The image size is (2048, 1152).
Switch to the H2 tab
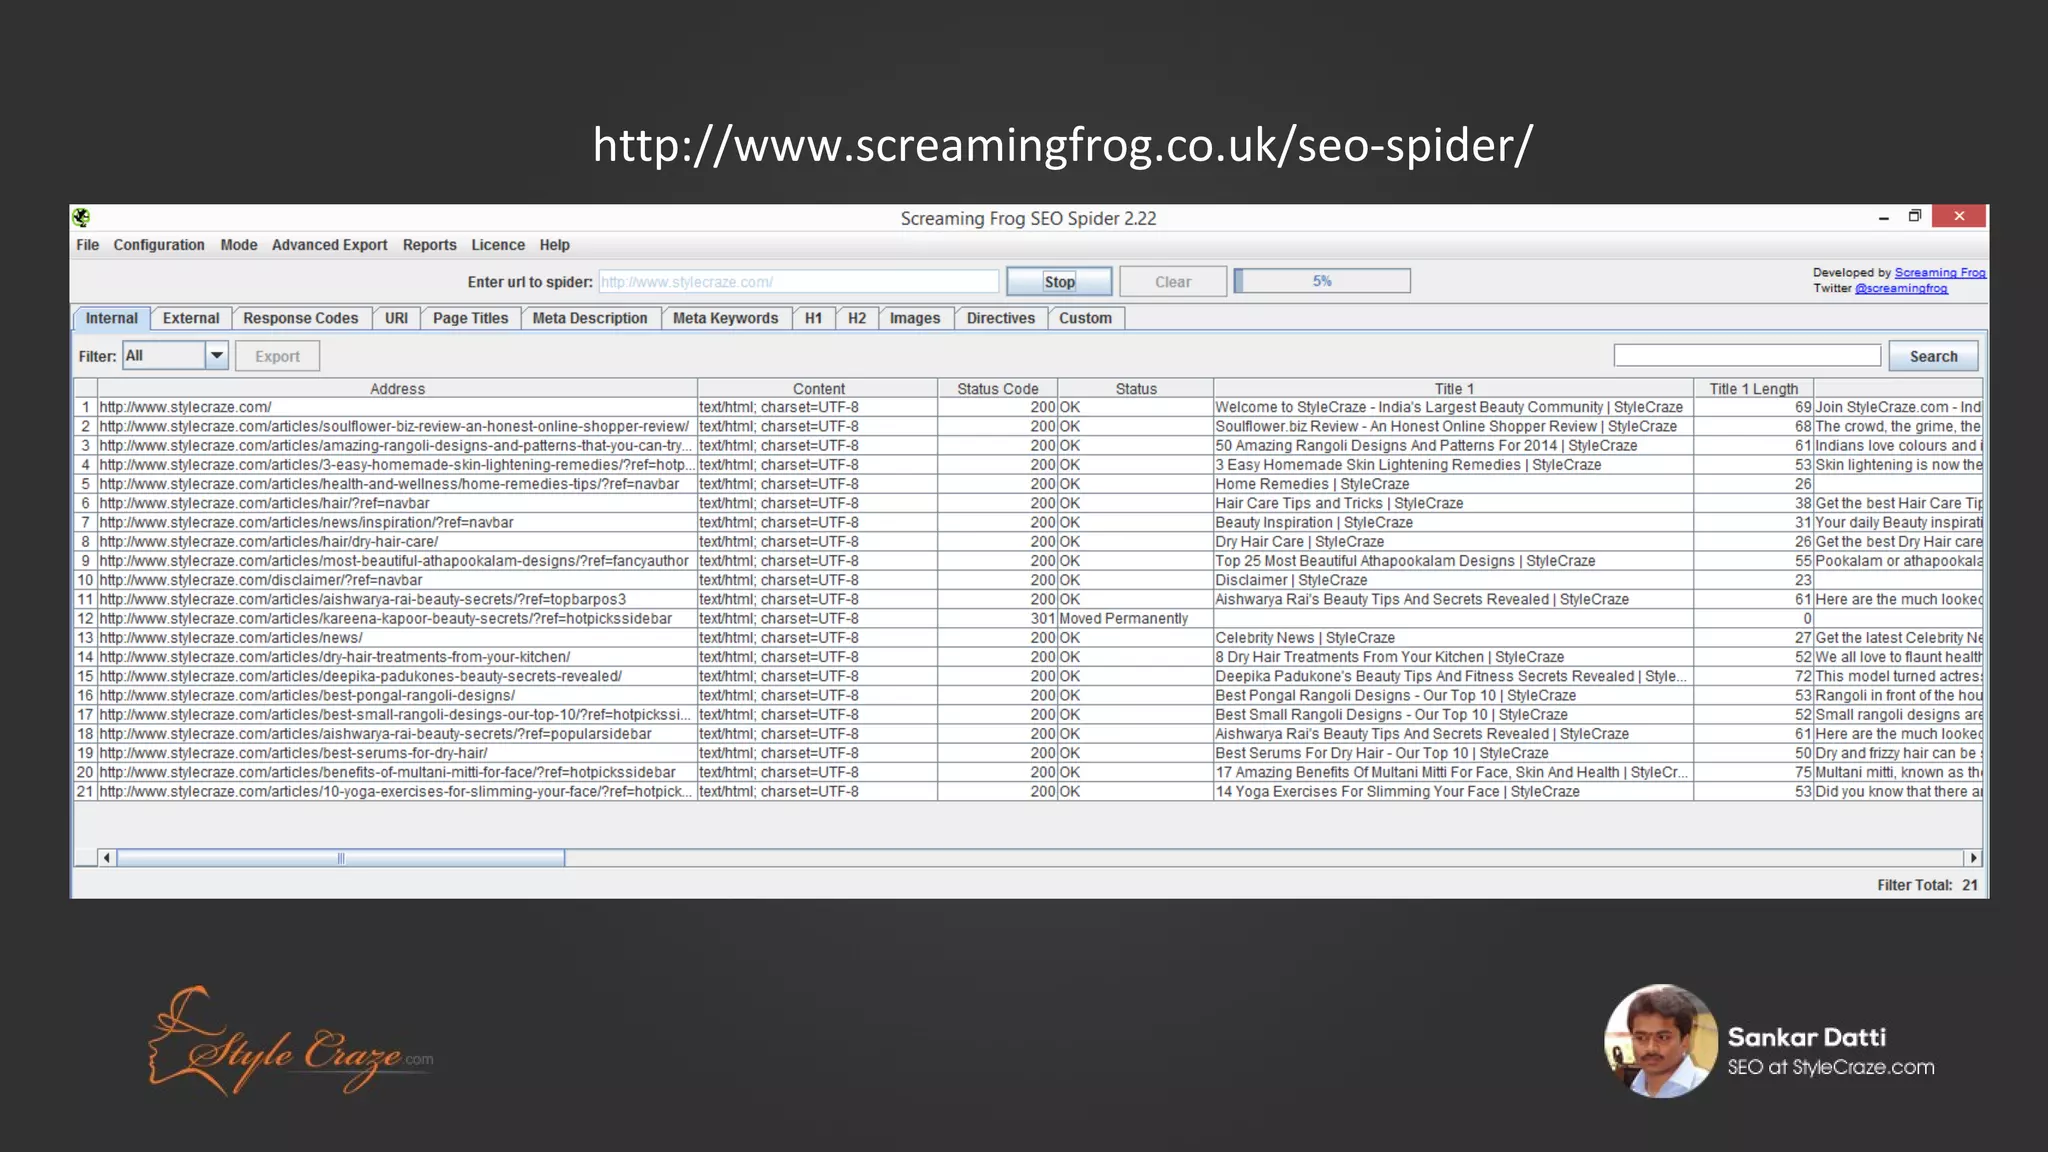857,318
